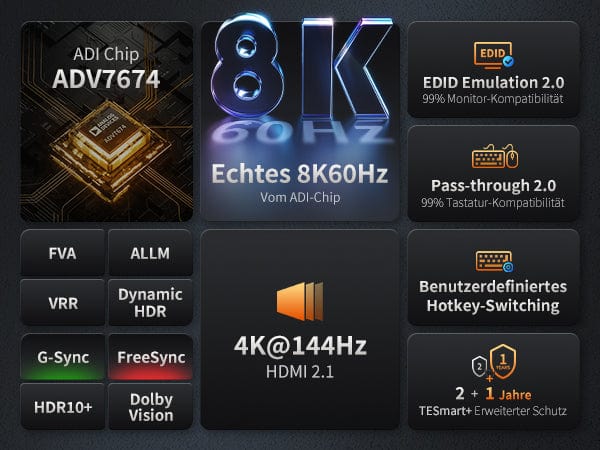Click the green G-Sync tile
The height and width of the screenshot is (450, 600).
click(62, 357)
